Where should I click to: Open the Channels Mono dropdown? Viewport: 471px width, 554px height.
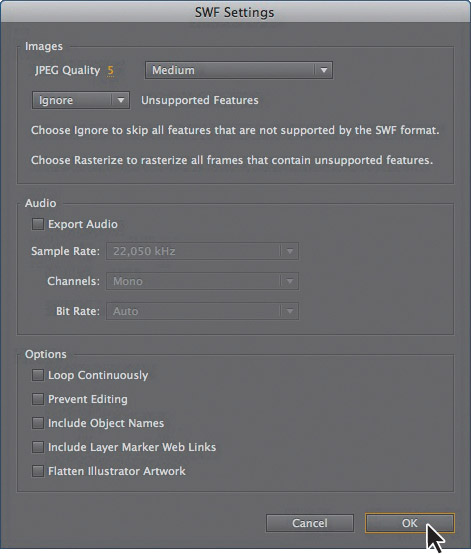202,281
